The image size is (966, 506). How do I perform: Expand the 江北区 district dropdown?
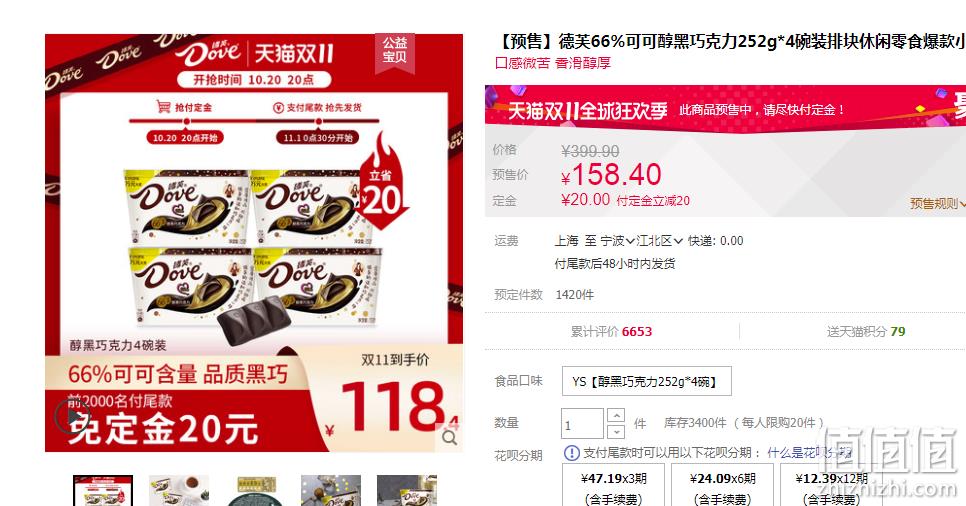[x=659, y=241]
